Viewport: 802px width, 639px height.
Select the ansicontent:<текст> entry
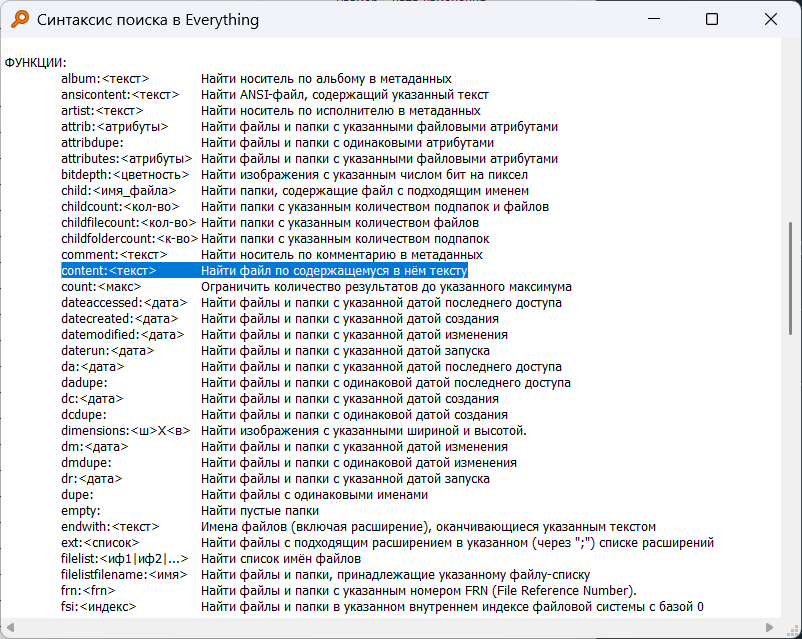[x=120, y=95]
